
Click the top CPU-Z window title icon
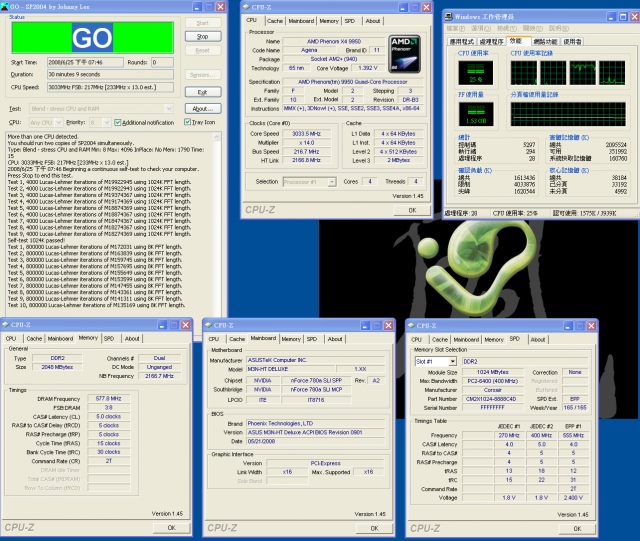(x=246, y=7)
